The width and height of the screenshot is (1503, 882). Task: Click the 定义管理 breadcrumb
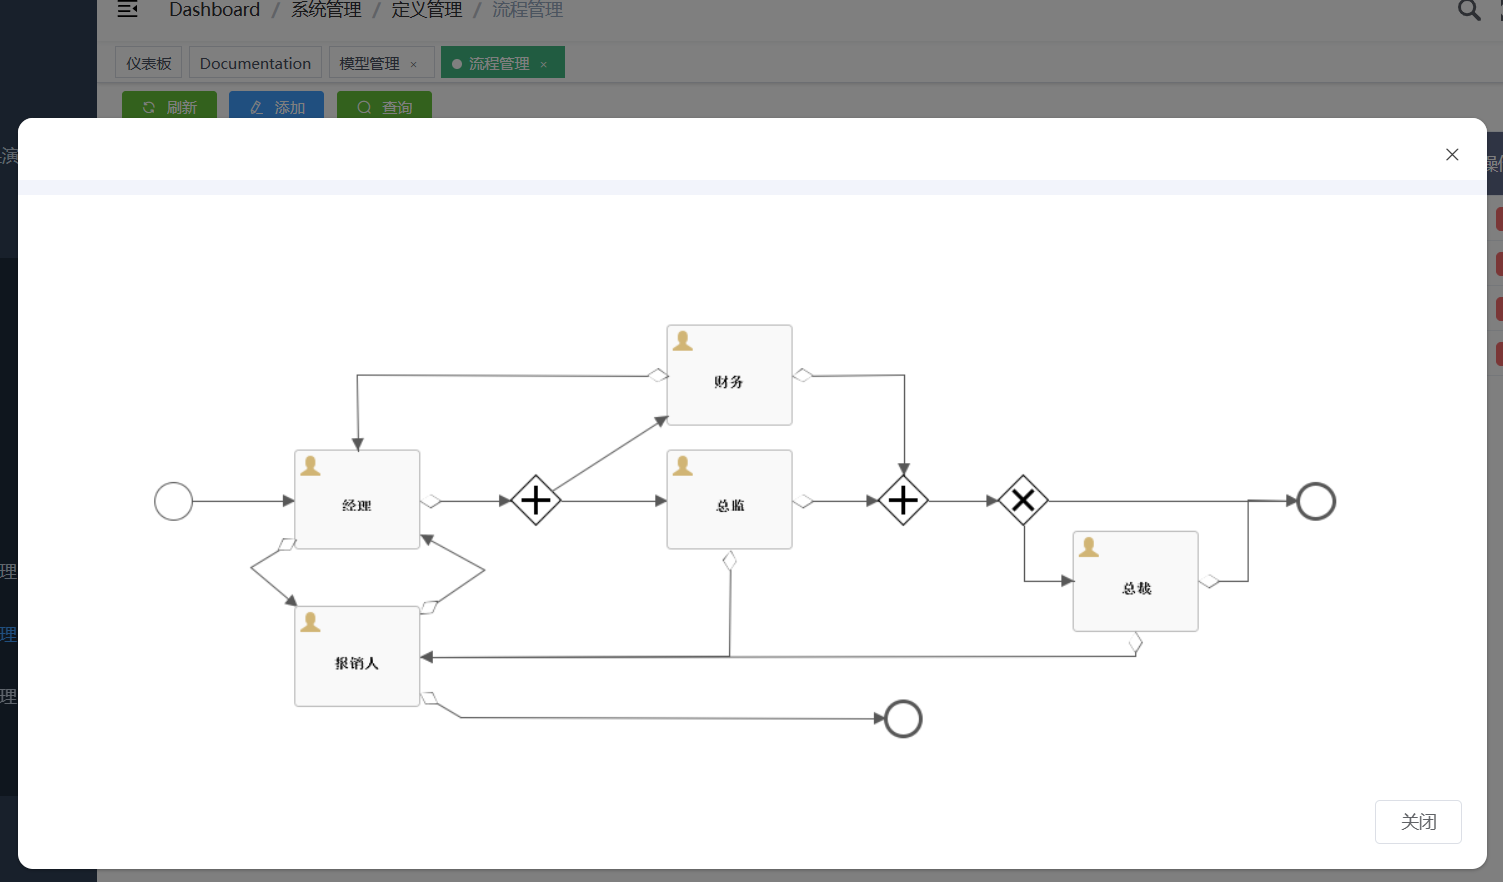(427, 10)
